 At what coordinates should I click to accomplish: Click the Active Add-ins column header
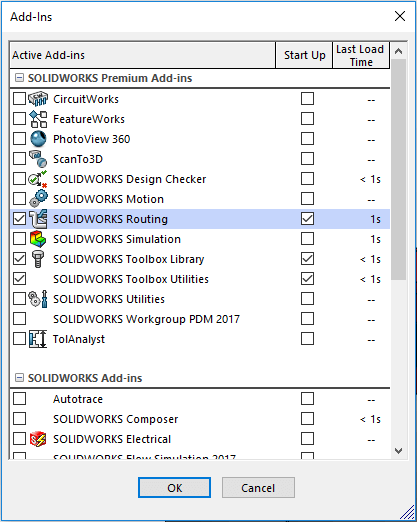(x=142, y=55)
